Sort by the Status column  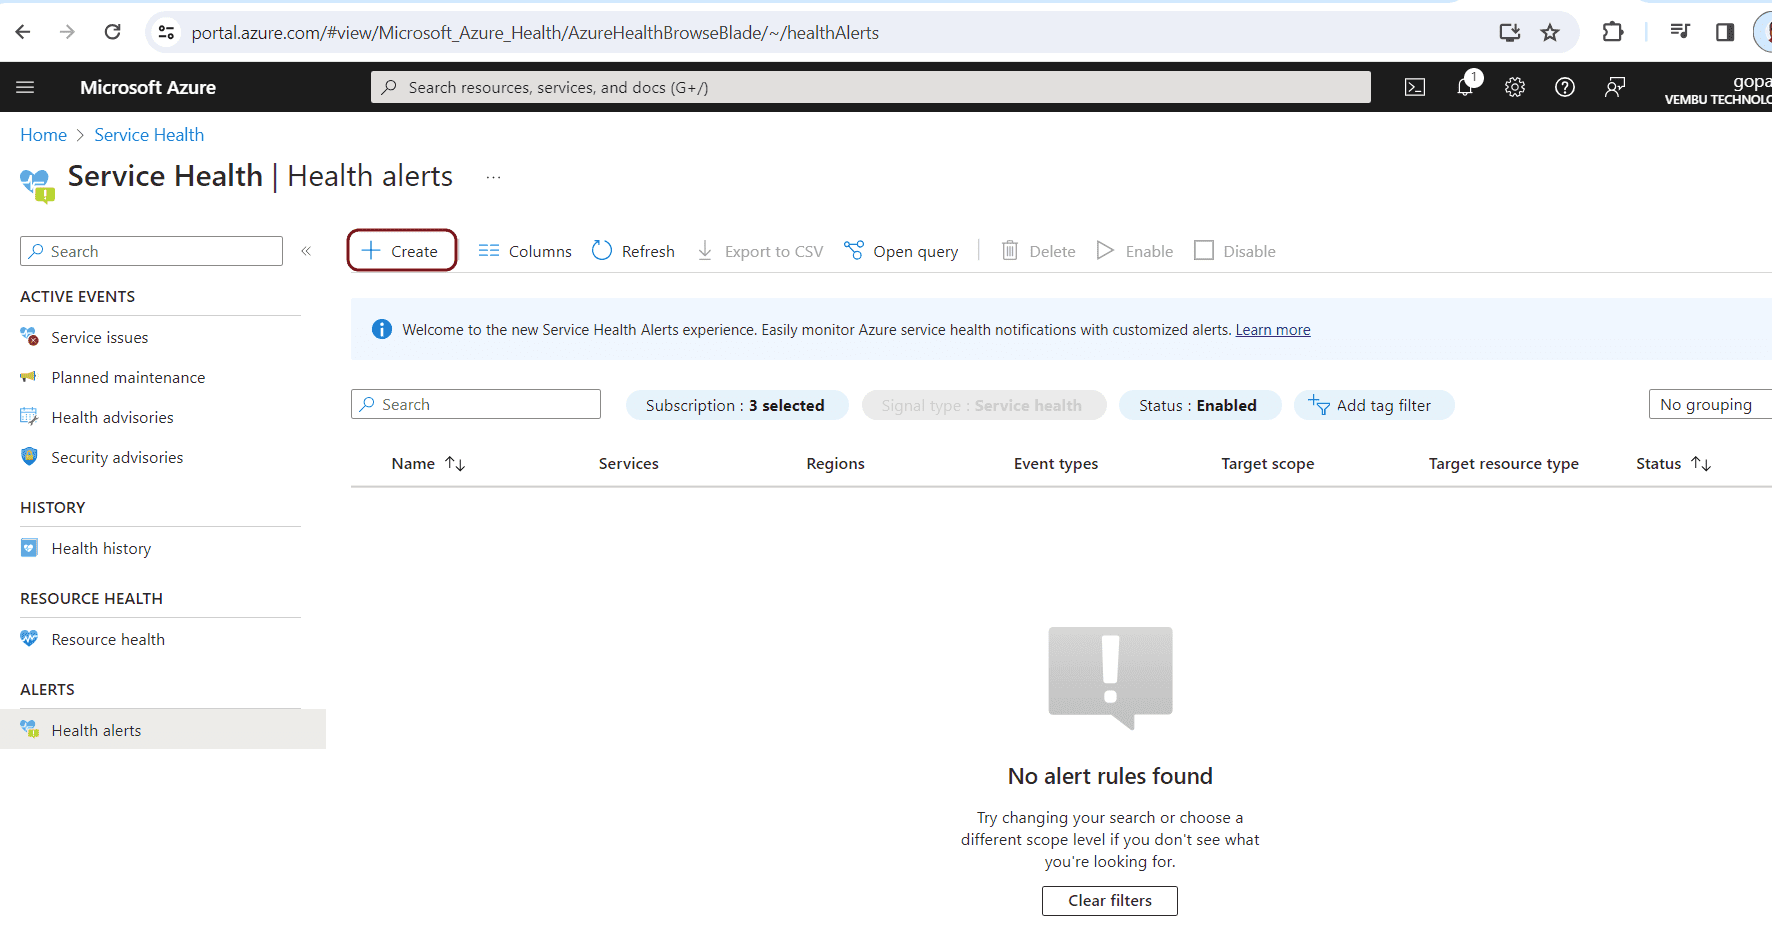(x=1674, y=463)
